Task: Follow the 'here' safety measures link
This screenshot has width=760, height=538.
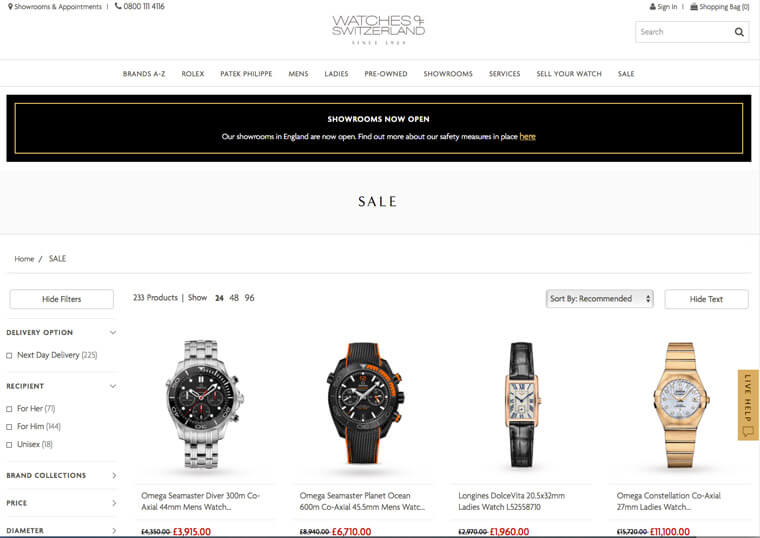Action: (527, 137)
